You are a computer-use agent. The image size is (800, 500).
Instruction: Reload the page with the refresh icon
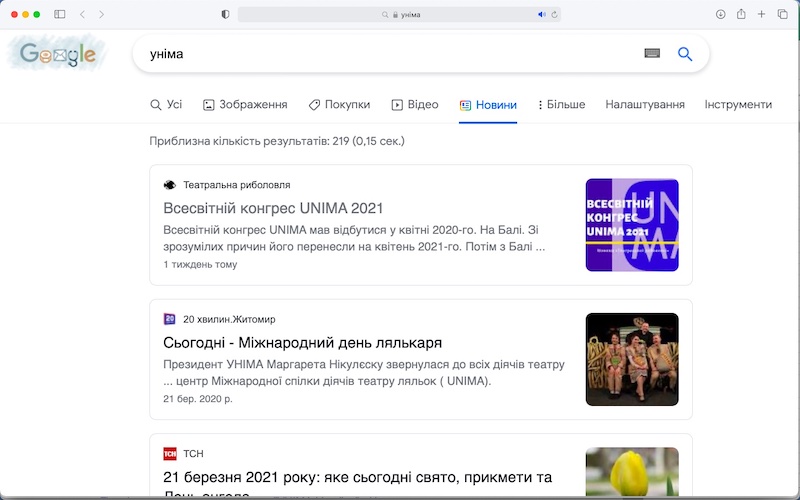(x=554, y=14)
